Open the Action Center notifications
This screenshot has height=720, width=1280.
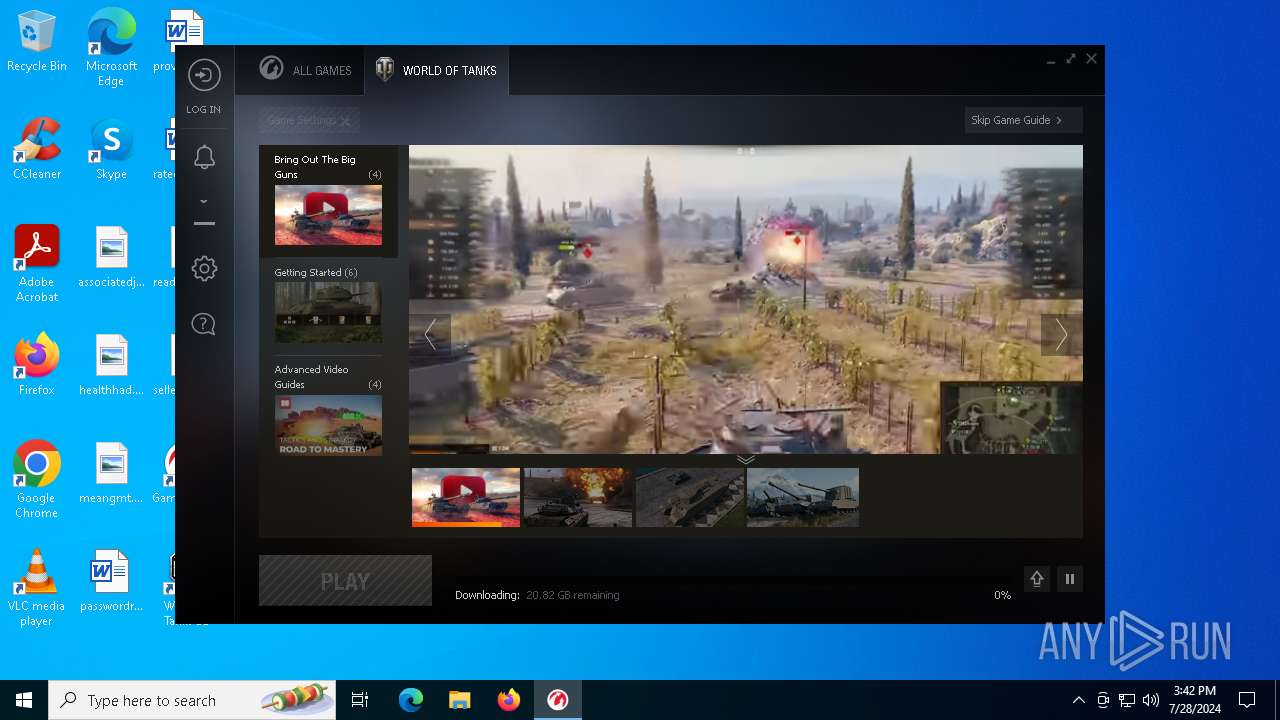(x=1247, y=700)
